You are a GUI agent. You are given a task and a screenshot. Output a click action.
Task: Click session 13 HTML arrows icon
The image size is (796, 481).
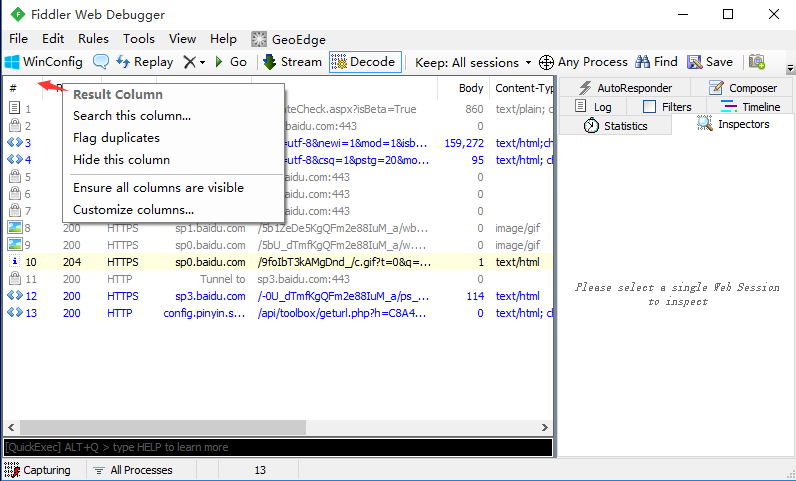[x=15, y=312]
